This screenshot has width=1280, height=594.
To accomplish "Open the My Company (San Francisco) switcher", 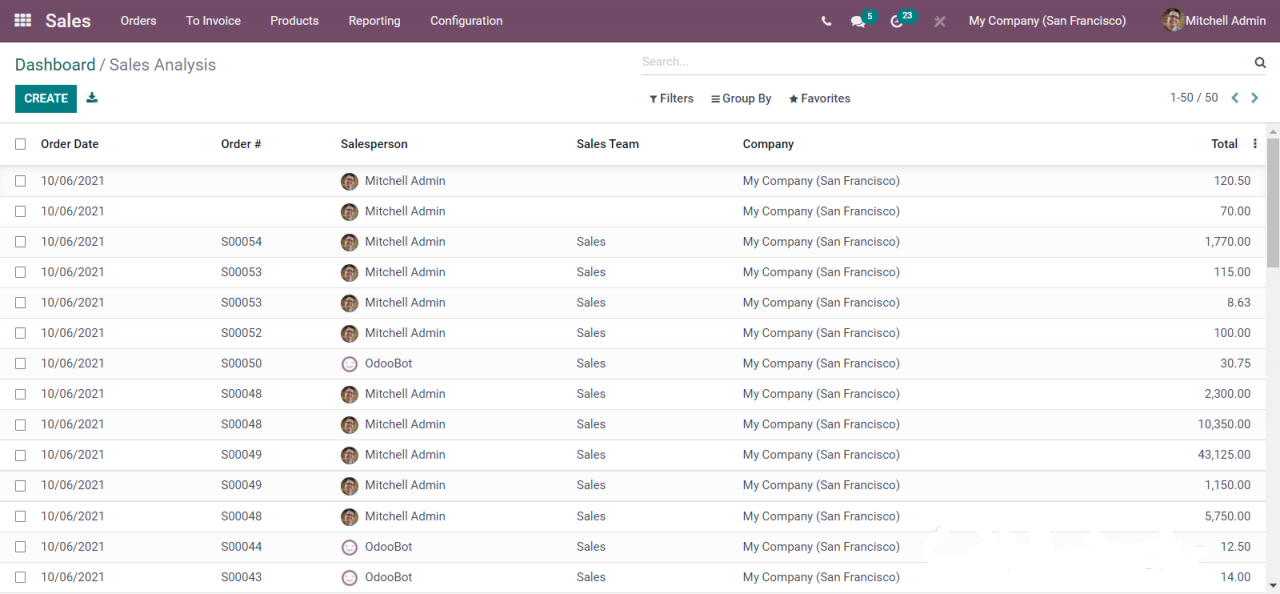I will click(x=1047, y=21).
